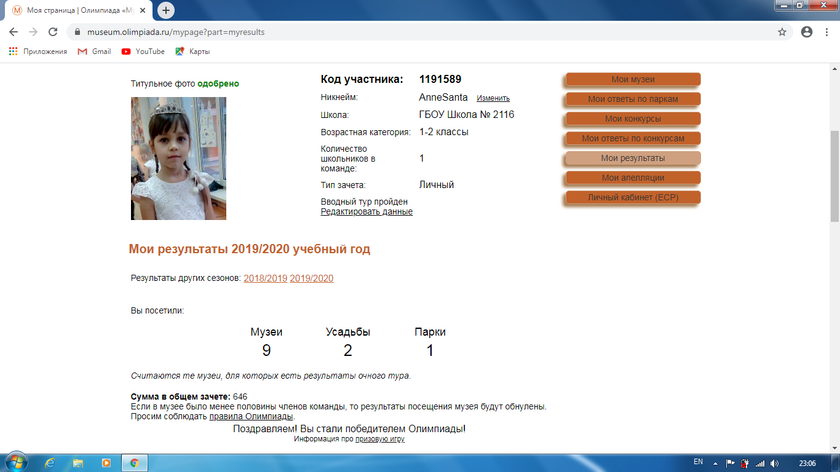Open Личный кабинет (ЕСР)
The height and width of the screenshot is (472, 840).
click(x=632, y=198)
